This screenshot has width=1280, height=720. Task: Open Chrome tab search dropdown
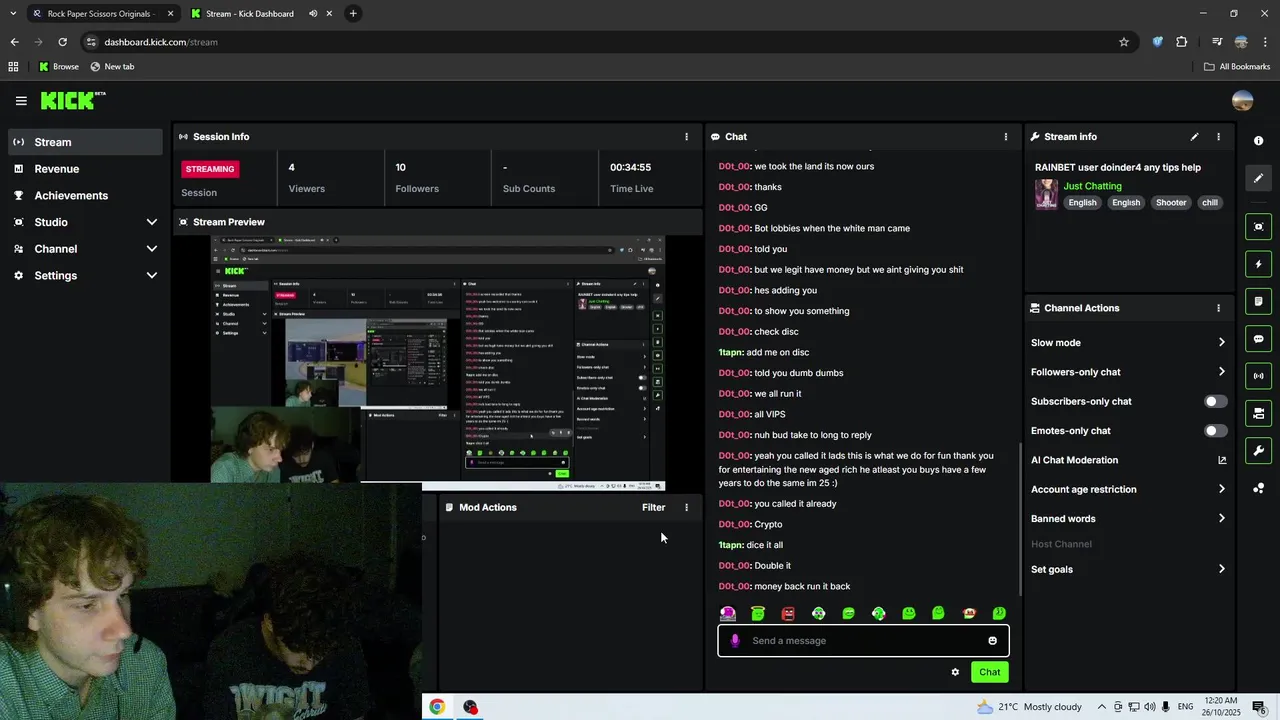[12, 13]
